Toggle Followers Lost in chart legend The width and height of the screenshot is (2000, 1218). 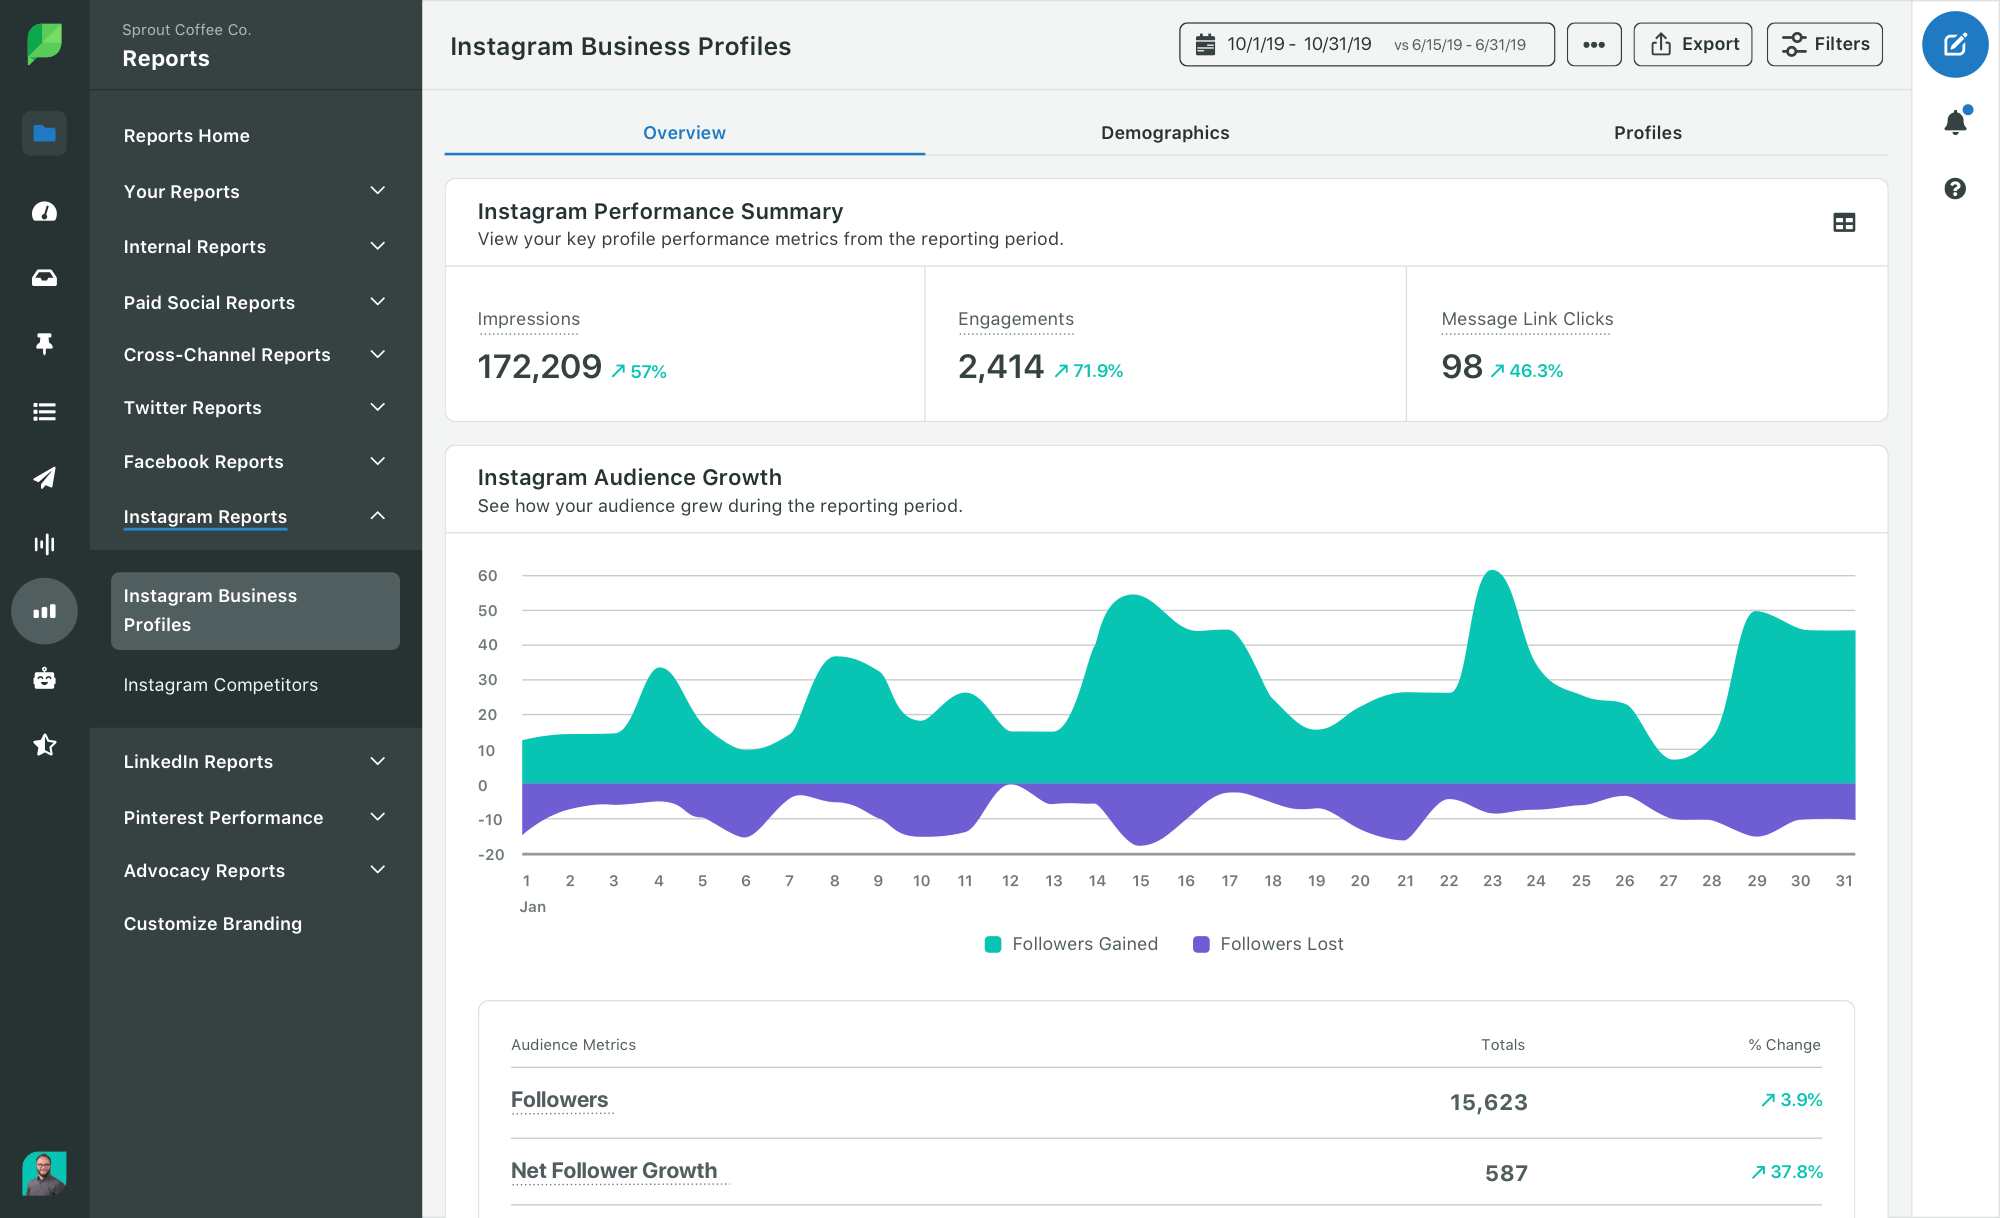click(1268, 943)
